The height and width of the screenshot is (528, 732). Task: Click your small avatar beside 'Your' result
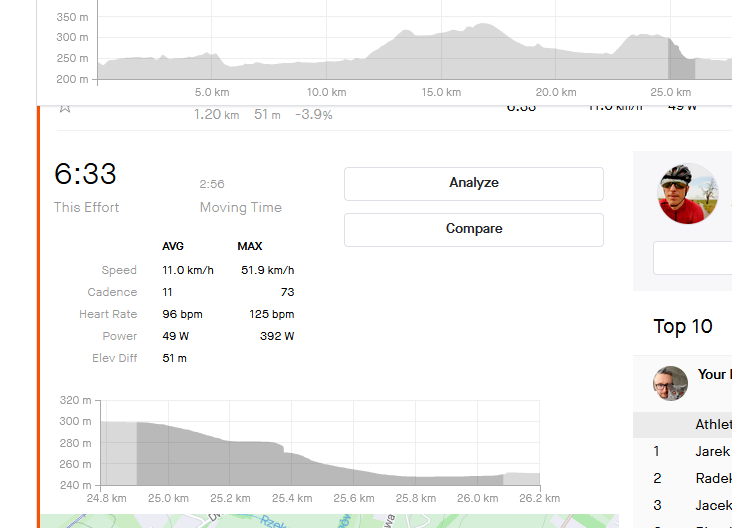[x=670, y=383]
